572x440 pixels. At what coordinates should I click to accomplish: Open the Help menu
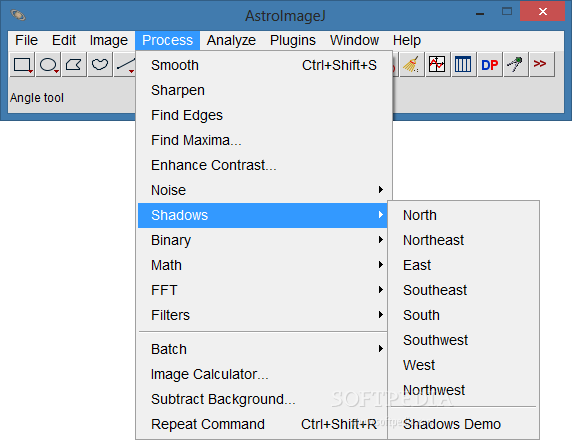(407, 40)
